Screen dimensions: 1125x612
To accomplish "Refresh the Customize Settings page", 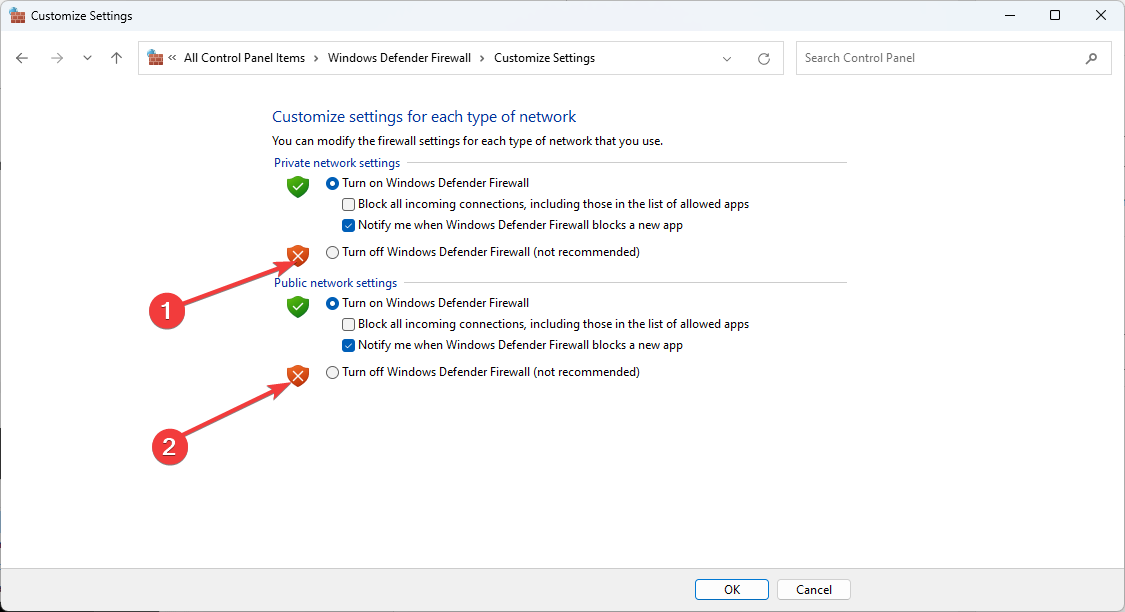I will (x=764, y=59).
